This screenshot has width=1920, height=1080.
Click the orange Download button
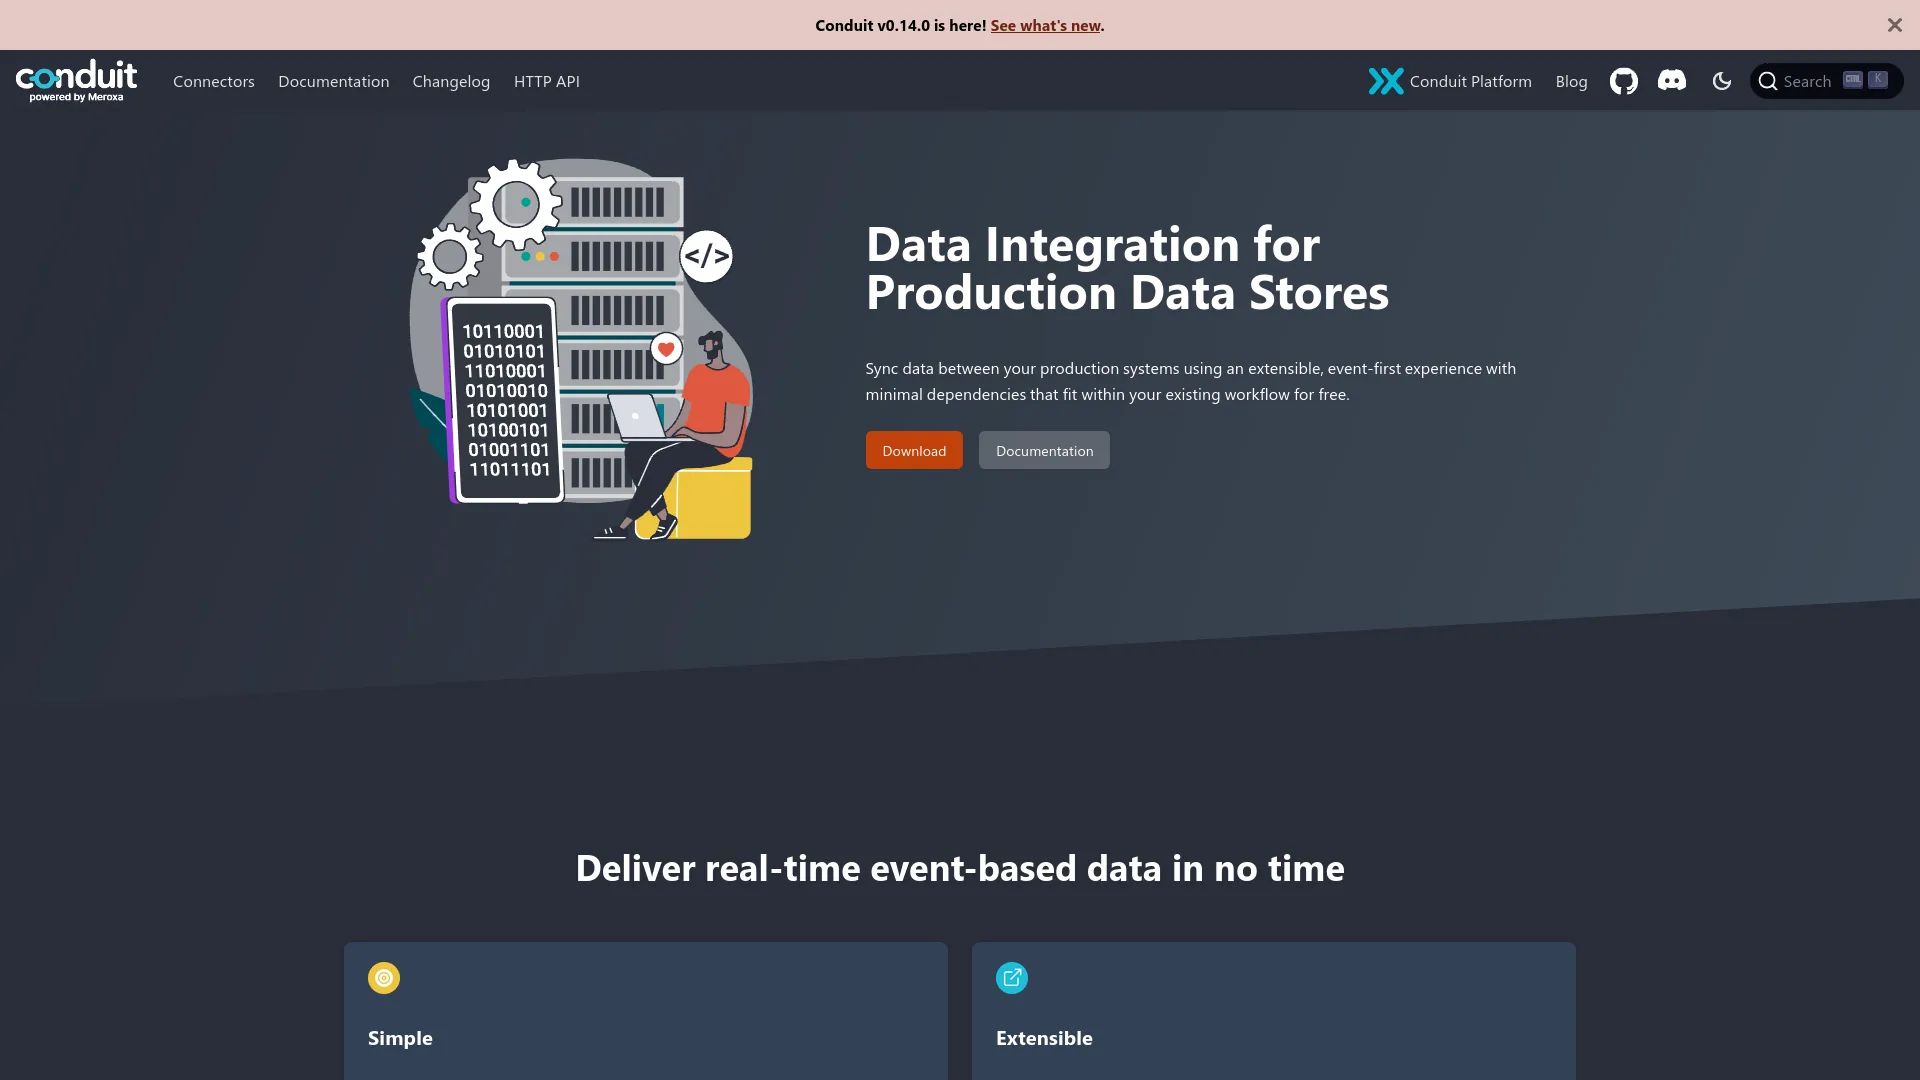point(914,450)
